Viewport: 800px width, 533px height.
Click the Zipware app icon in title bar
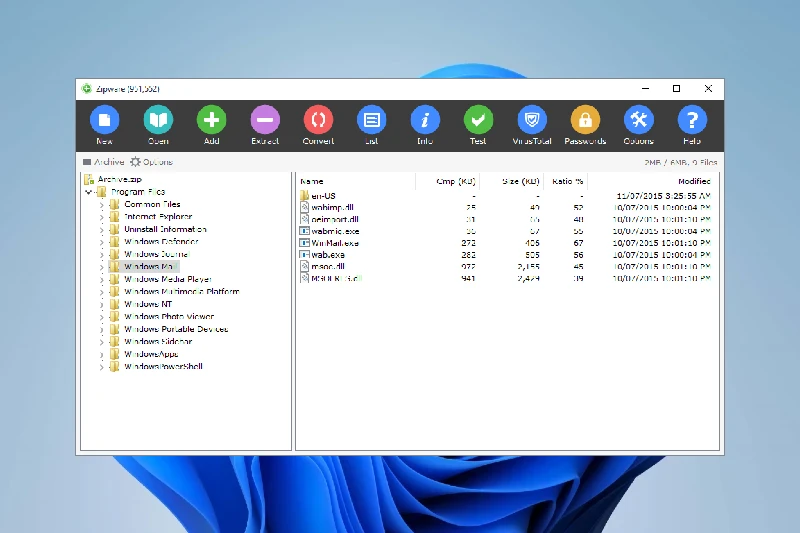(x=87, y=89)
